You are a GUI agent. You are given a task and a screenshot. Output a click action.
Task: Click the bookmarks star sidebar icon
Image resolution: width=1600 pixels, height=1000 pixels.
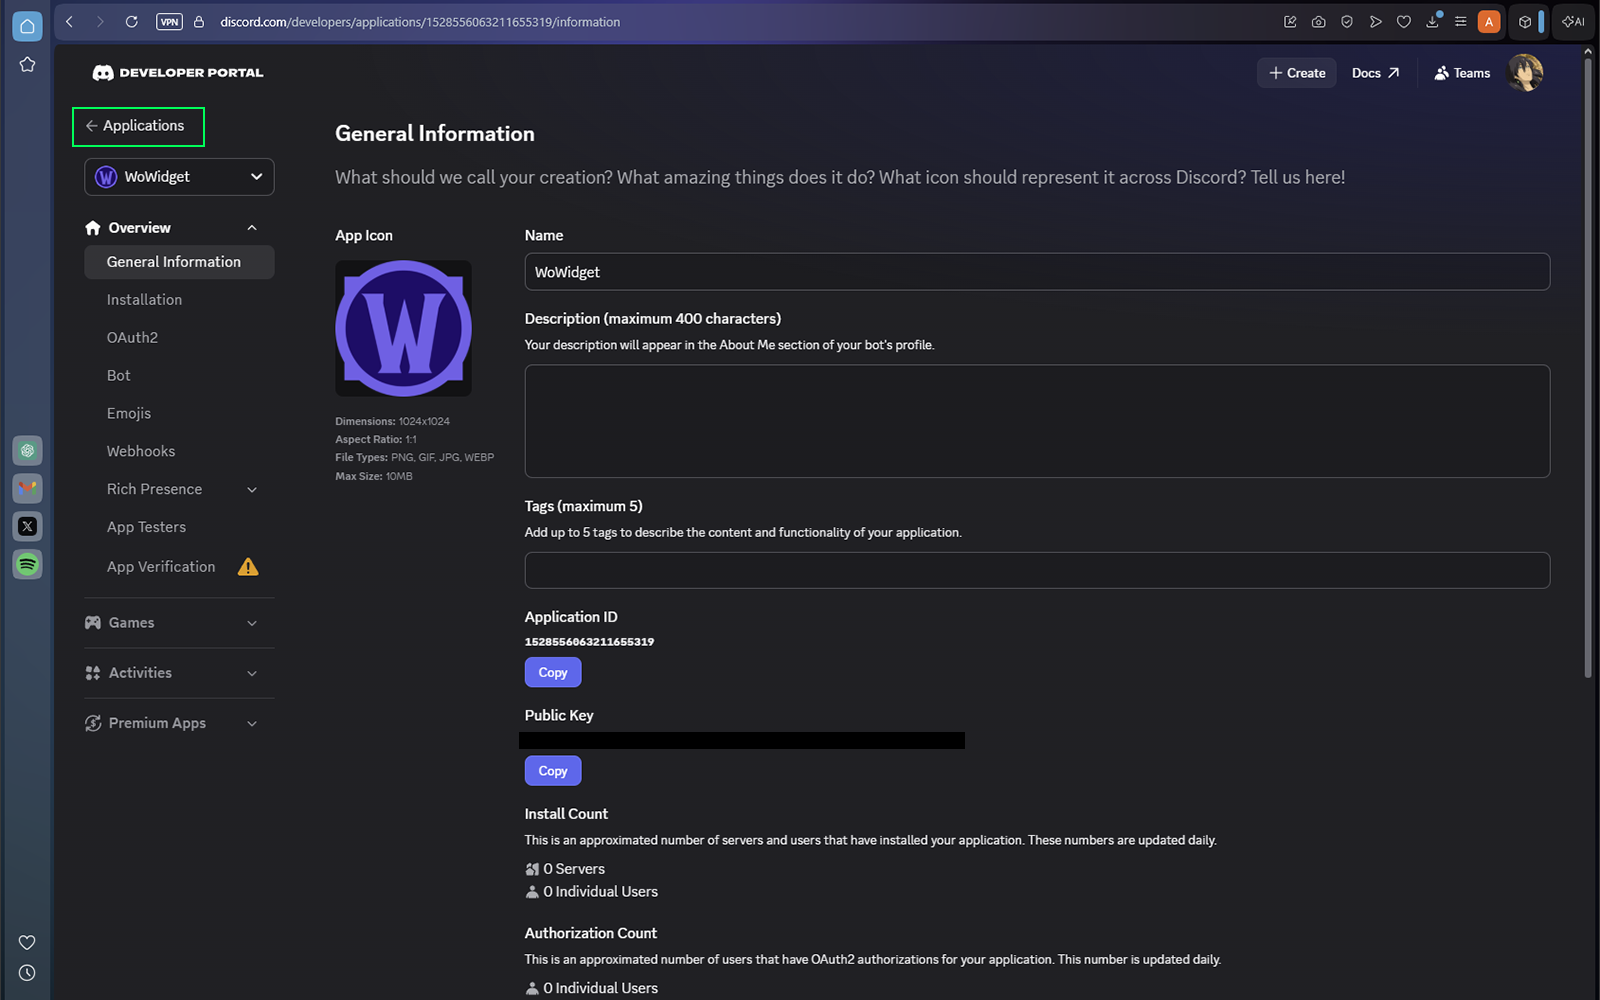point(27,64)
